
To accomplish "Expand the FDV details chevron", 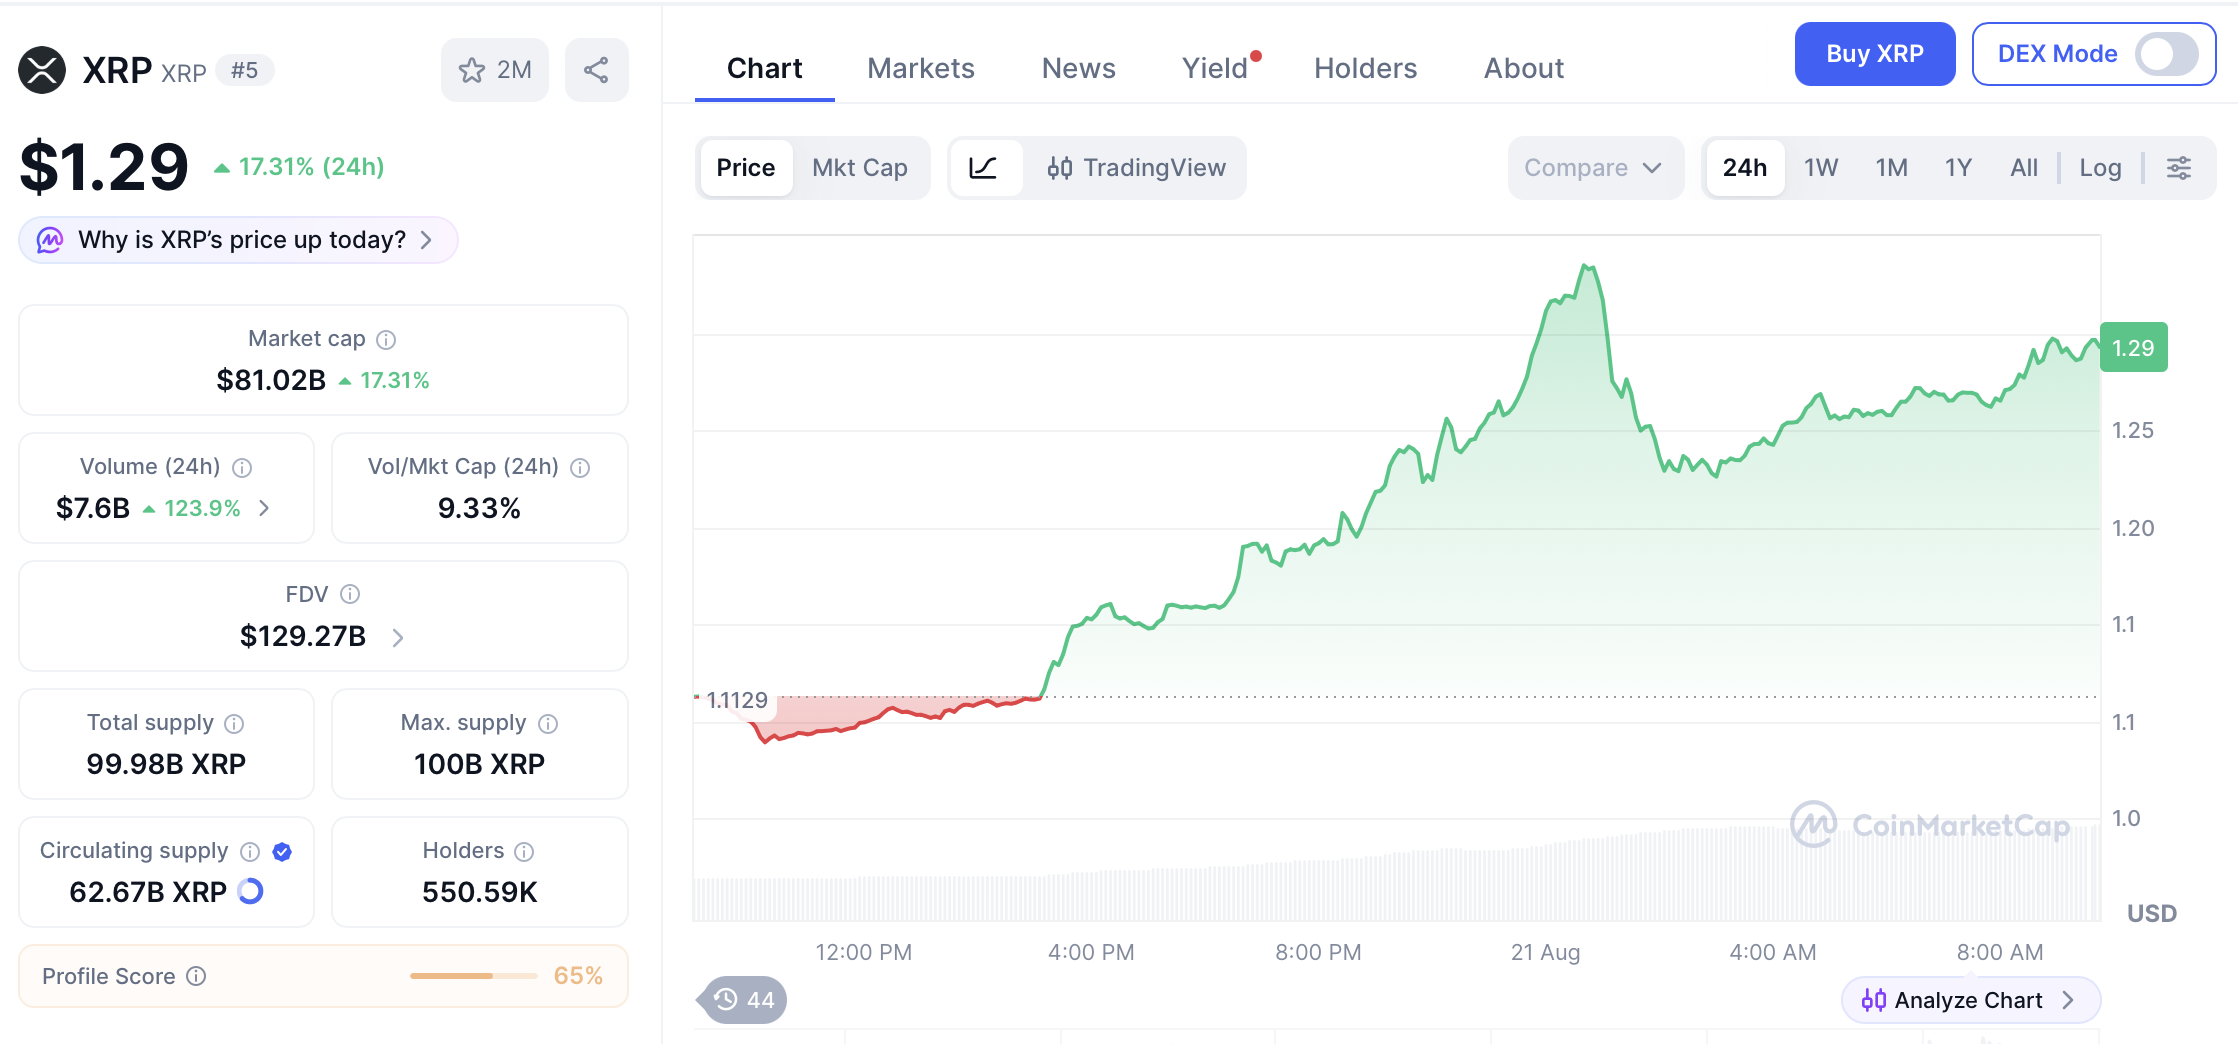I will click(398, 638).
